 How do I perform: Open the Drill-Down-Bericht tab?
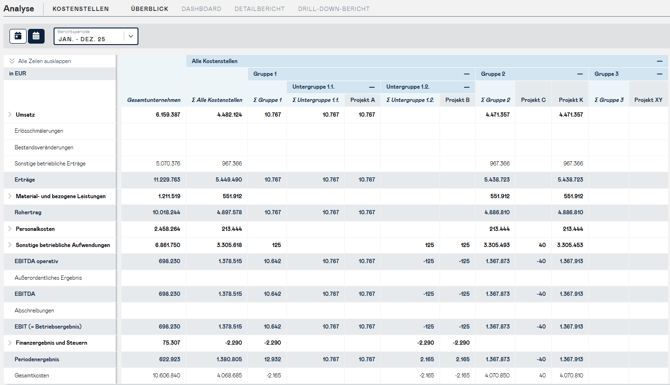pos(334,9)
